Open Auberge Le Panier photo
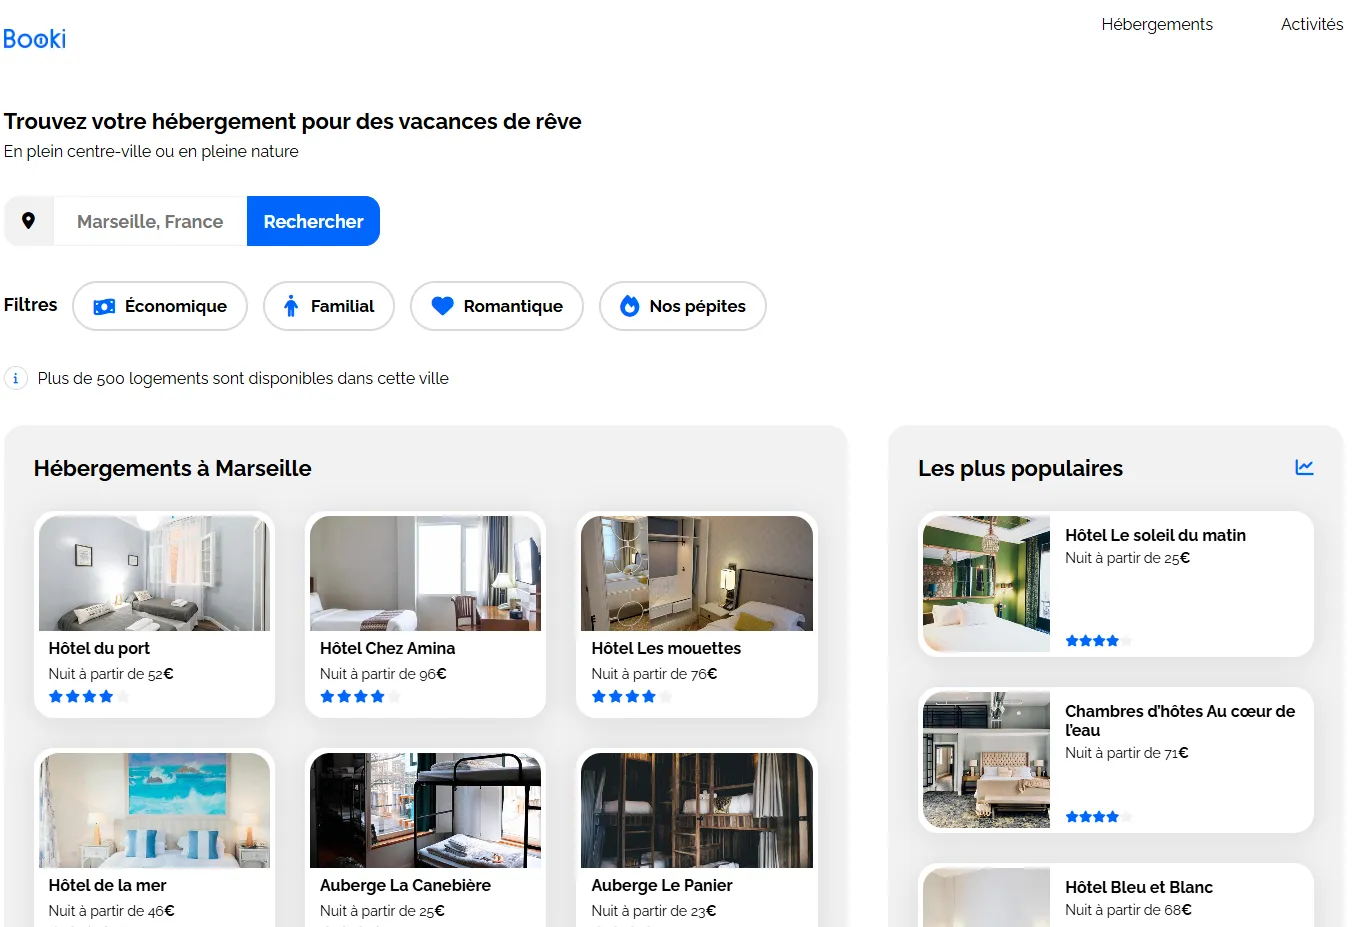The width and height of the screenshot is (1355, 927). pyautogui.click(x=697, y=810)
